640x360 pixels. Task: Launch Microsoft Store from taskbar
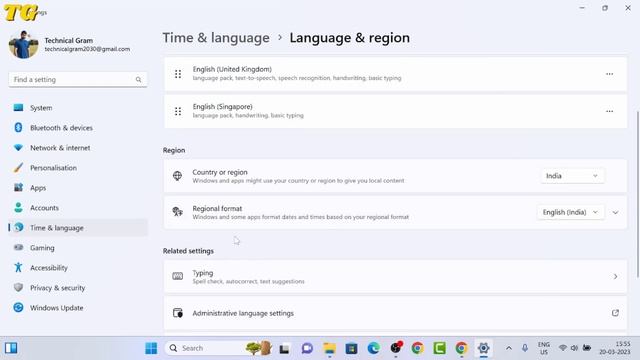tap(351, 349)
